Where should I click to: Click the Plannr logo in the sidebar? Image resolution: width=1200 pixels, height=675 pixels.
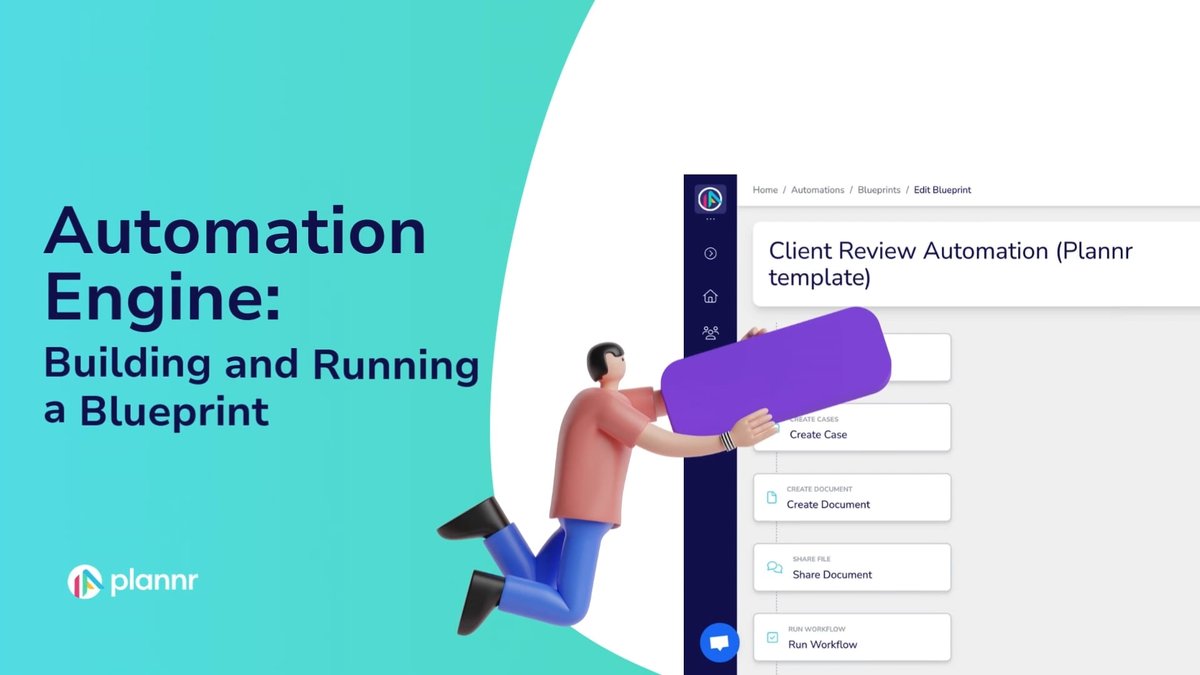pyautogui.click(x=710, y=198)
